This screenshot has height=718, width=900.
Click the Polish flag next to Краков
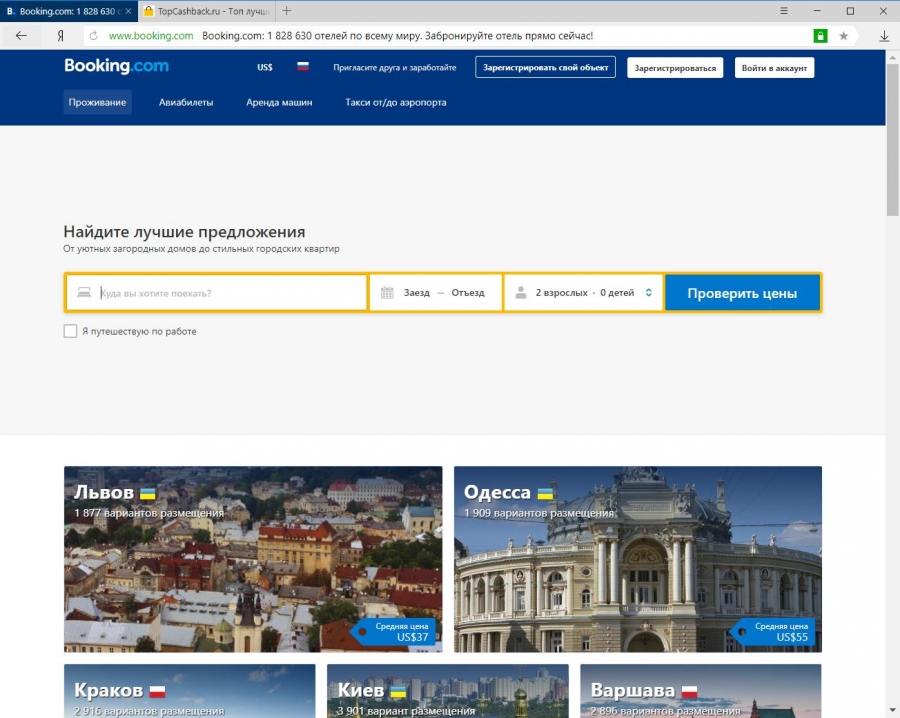[157, 691]
